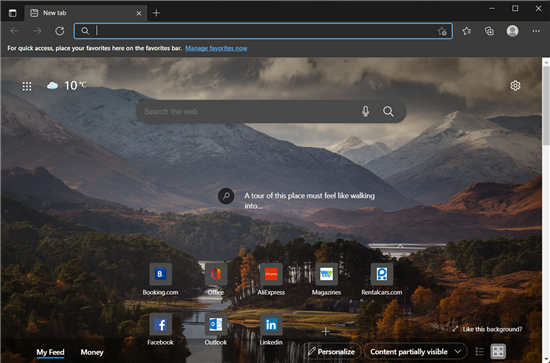
Task: Add a new quick link site
Action: 326,331
